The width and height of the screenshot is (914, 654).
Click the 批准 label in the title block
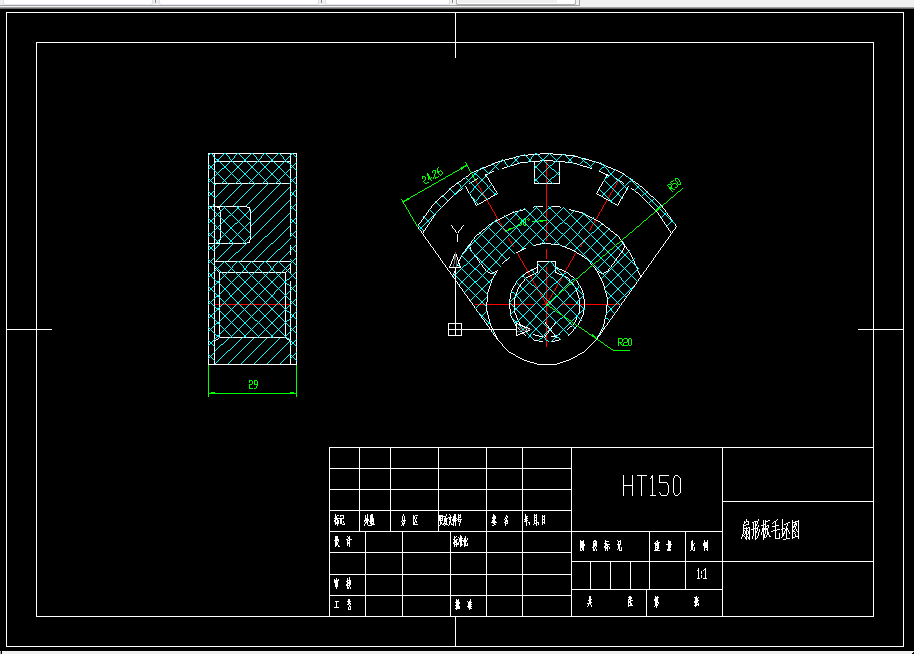463,604
